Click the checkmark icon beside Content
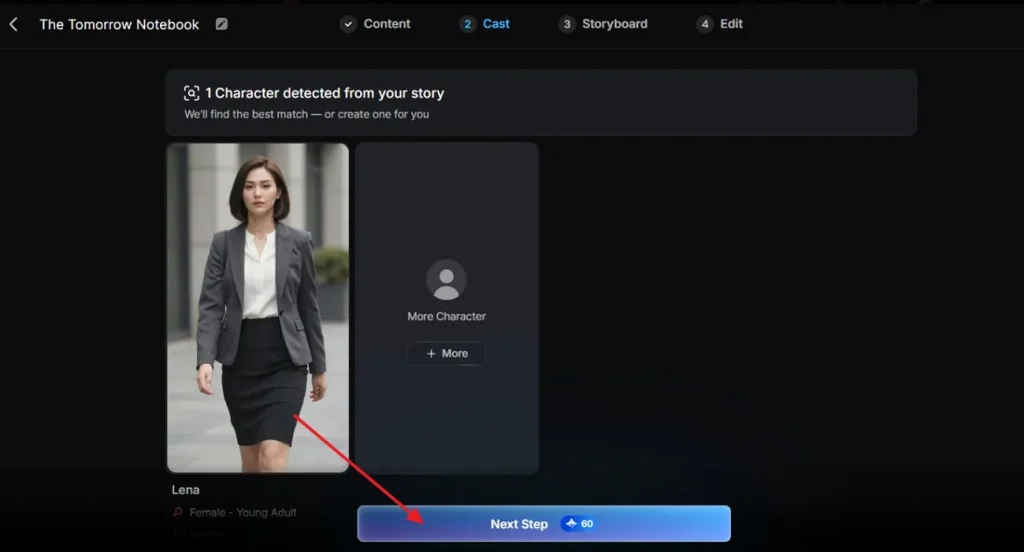This screenshot has height=552, width=1024. (x=348, y=24)
